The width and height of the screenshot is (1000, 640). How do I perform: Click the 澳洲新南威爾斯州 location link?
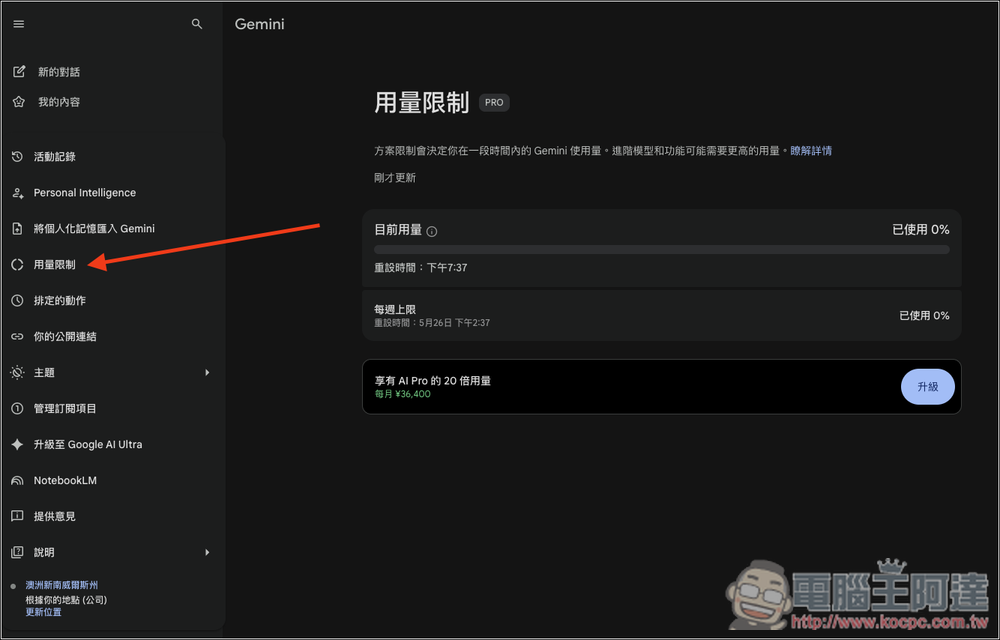coord(62,585)
